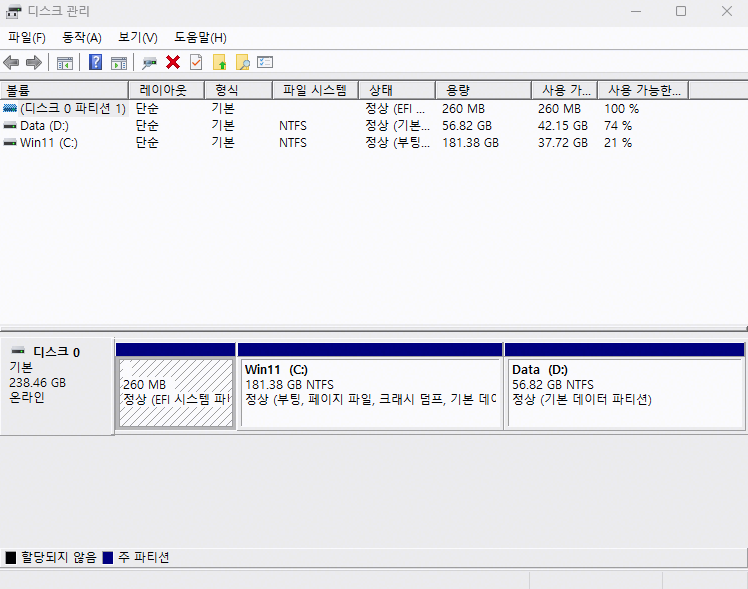Screen dimensions: 748x589
Task: Sort by the 파일 시스템 column header
Action: click(315, 90)
